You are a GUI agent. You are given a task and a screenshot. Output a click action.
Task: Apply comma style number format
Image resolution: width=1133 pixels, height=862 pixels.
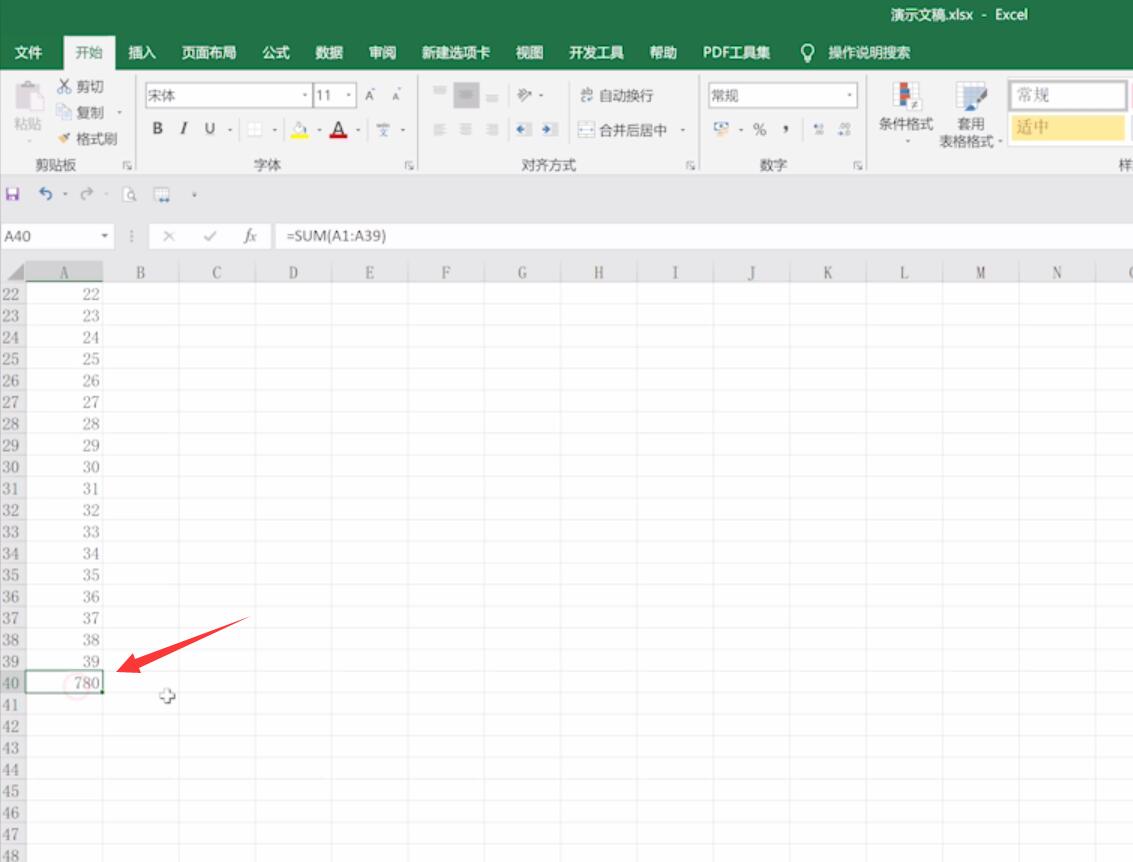(785, 129)
